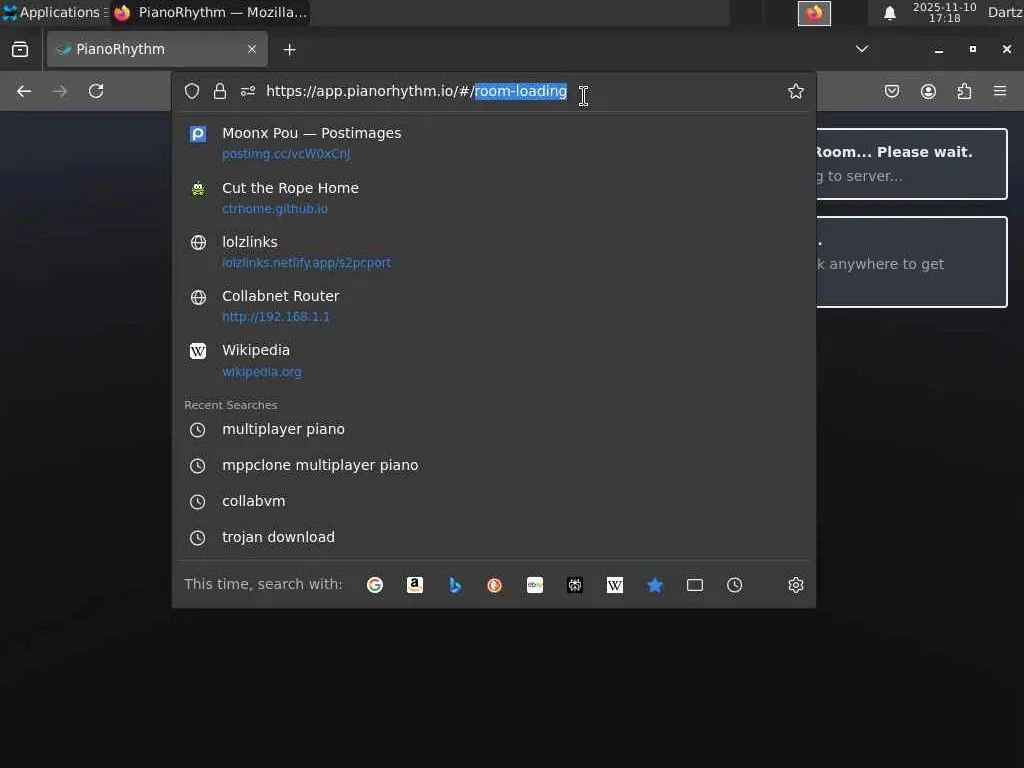Open Save to Pocket icon
Image resolution: width=1024 pixels, height=768 pixels.
point(892,91)
